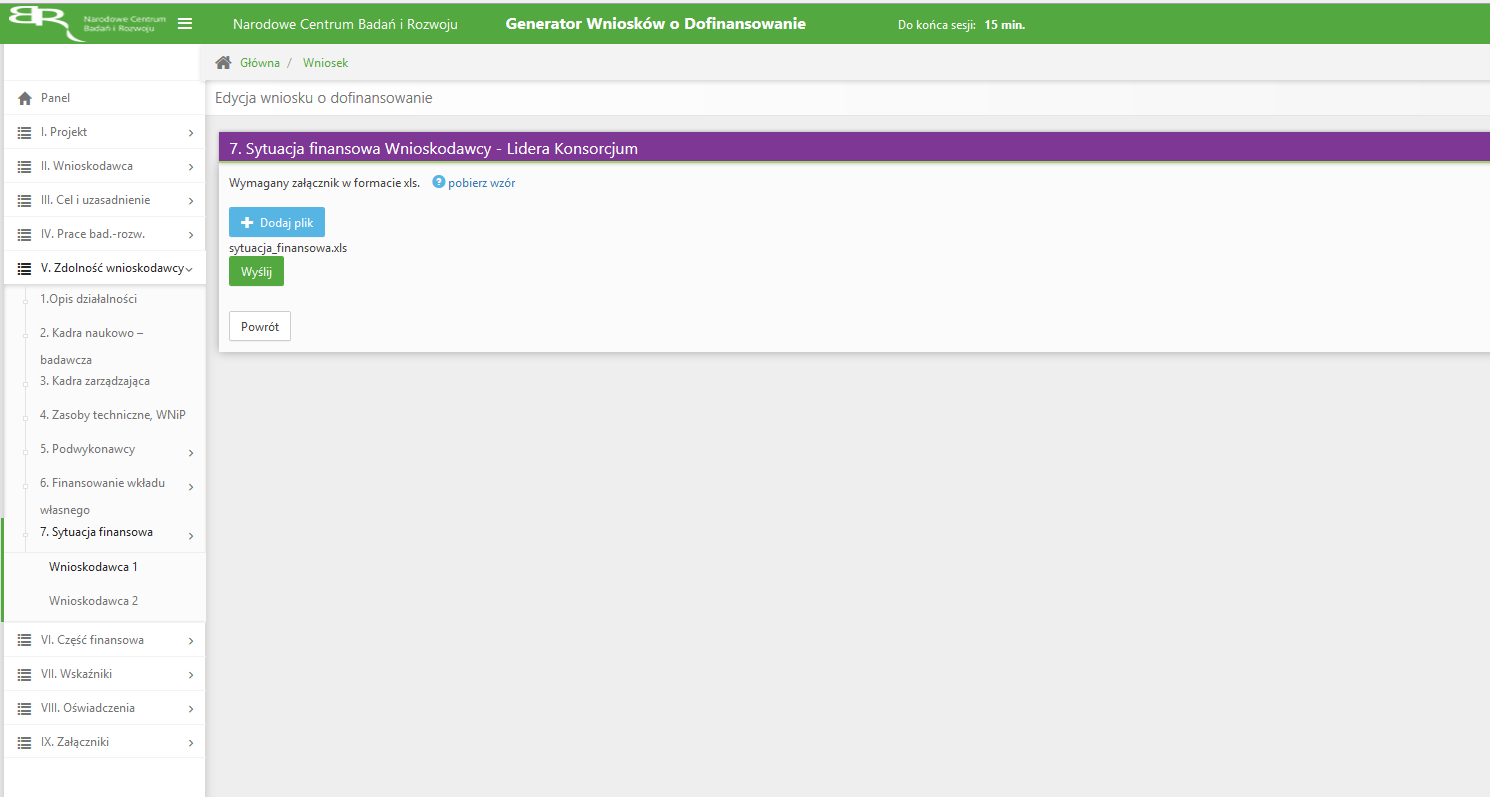The width and height of the screenshot is (1490, 797).
Task: Select 3. Kadra zarządzająca subitem
Action: click(x=95, y=381)
